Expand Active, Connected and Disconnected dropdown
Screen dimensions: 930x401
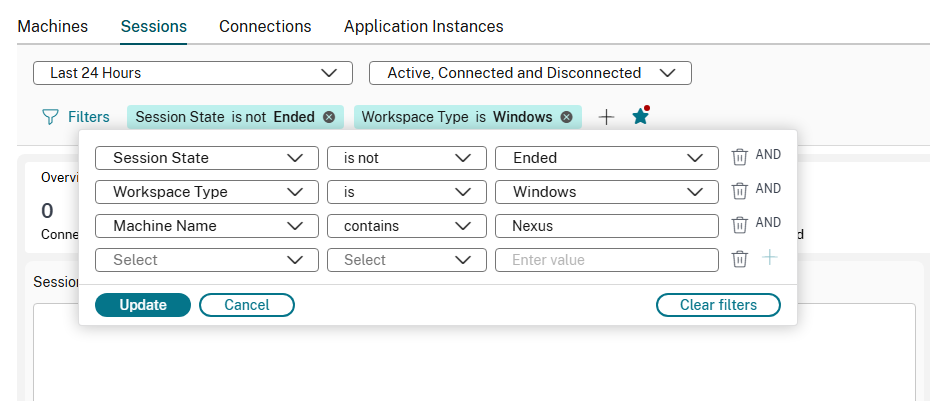(530, 73)
